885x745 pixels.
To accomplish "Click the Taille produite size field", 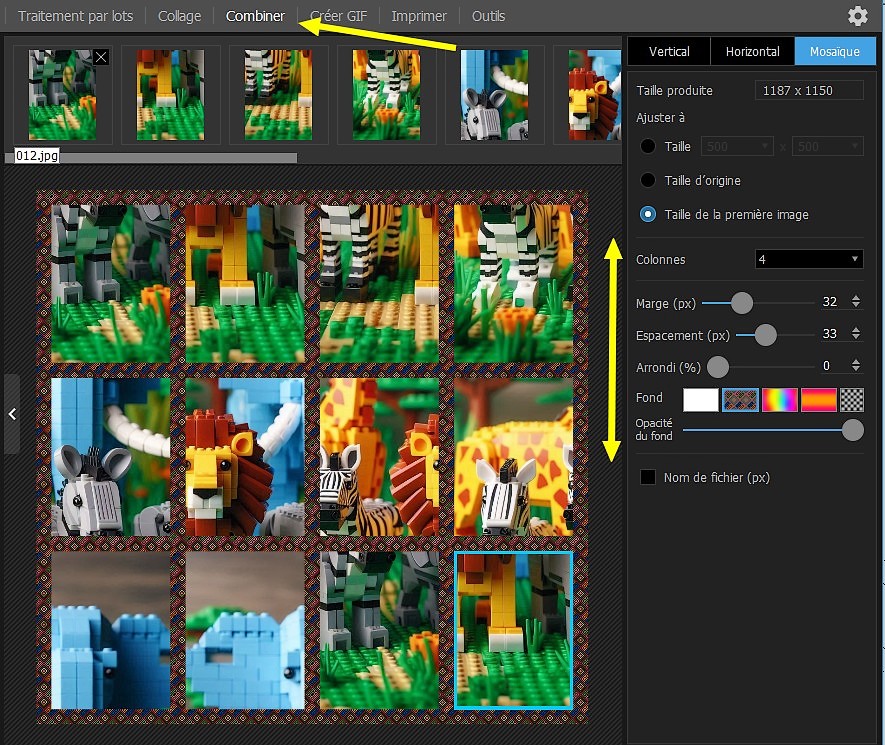I will [x=809, y=90].
